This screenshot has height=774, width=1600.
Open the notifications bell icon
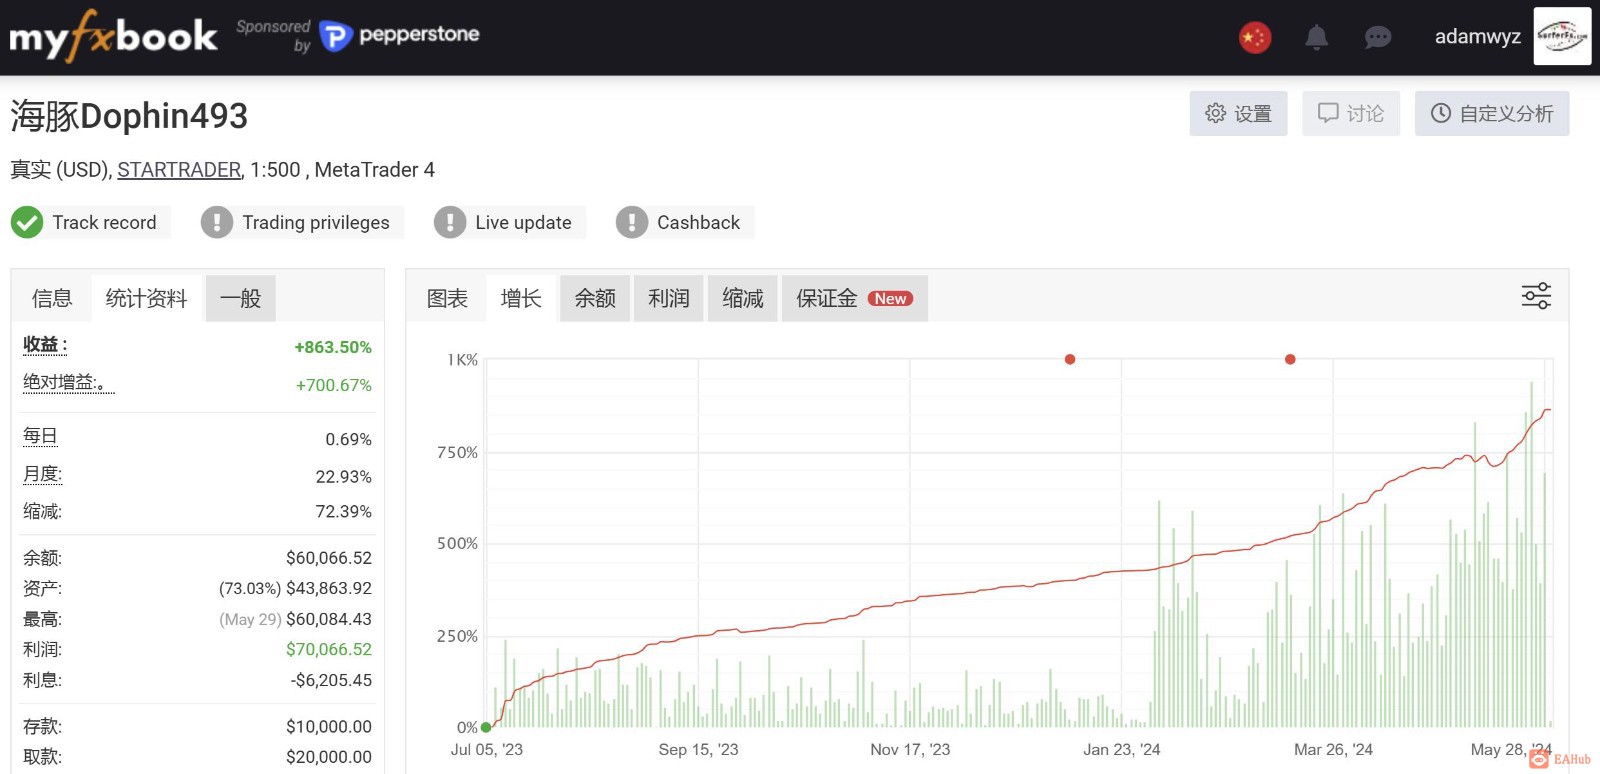1316,38
